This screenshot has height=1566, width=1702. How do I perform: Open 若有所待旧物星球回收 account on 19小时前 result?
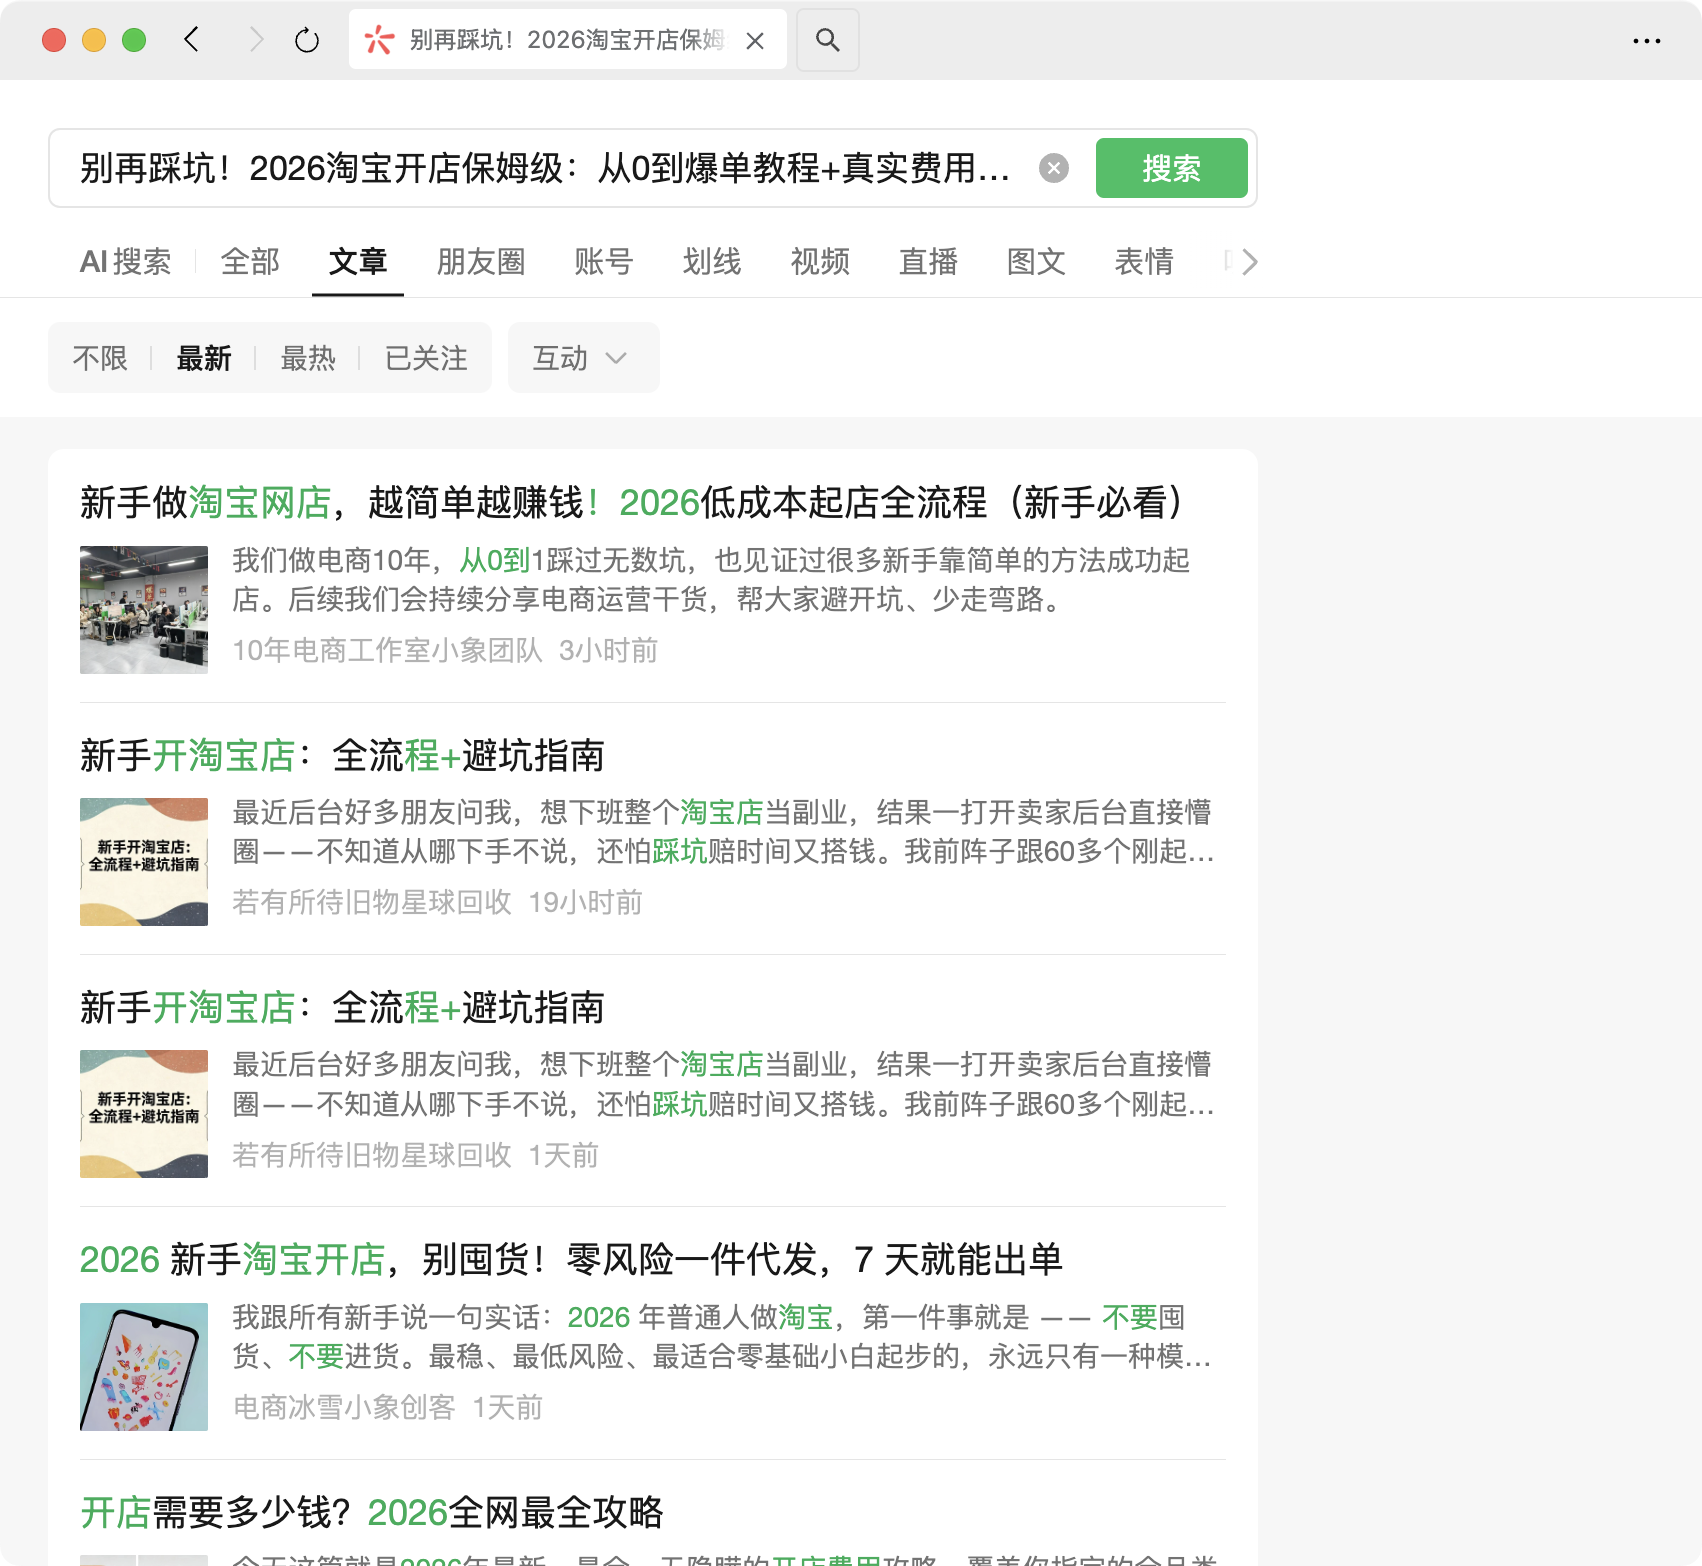pyautogui.click(x=372, y=903)
